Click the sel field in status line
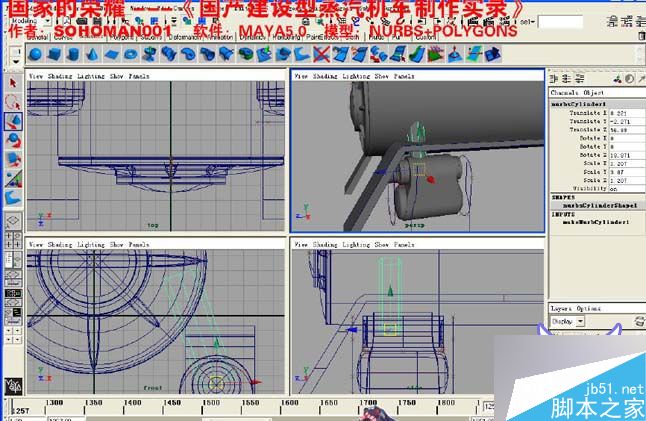Viewport: 646px width, 421px height. coord(560,21)
